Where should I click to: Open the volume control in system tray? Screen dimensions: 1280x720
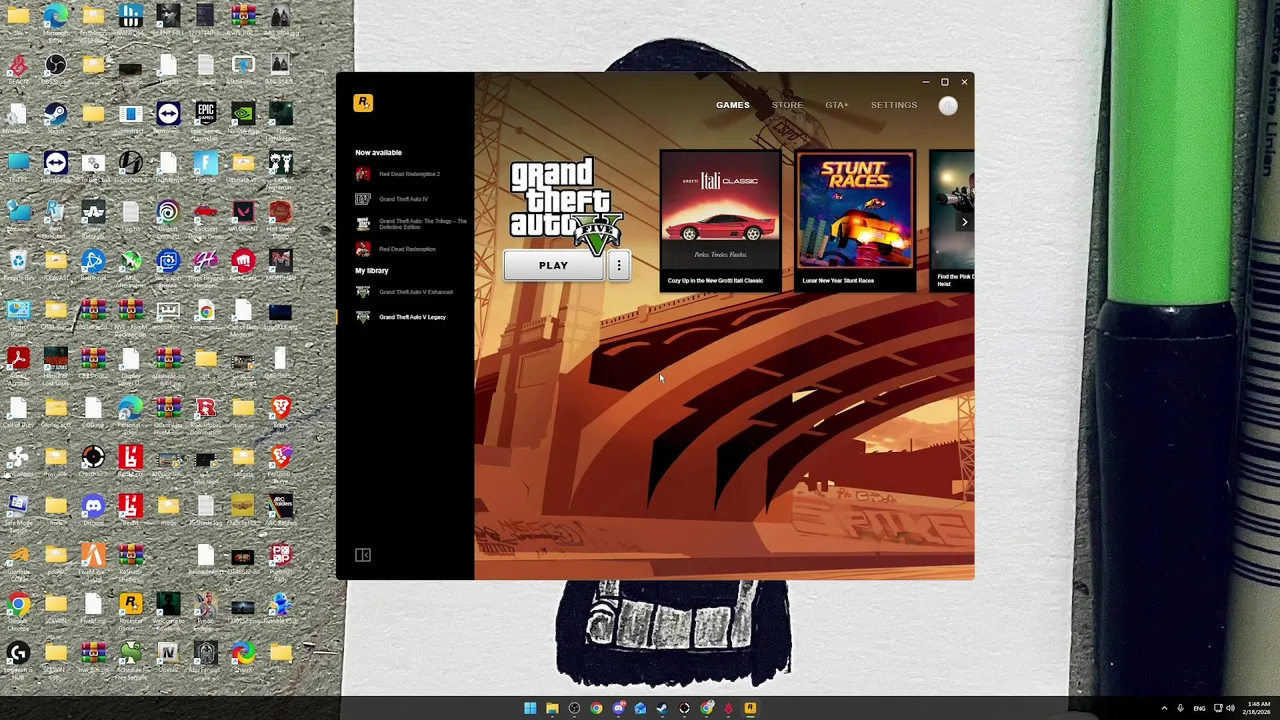point(1230,708)
